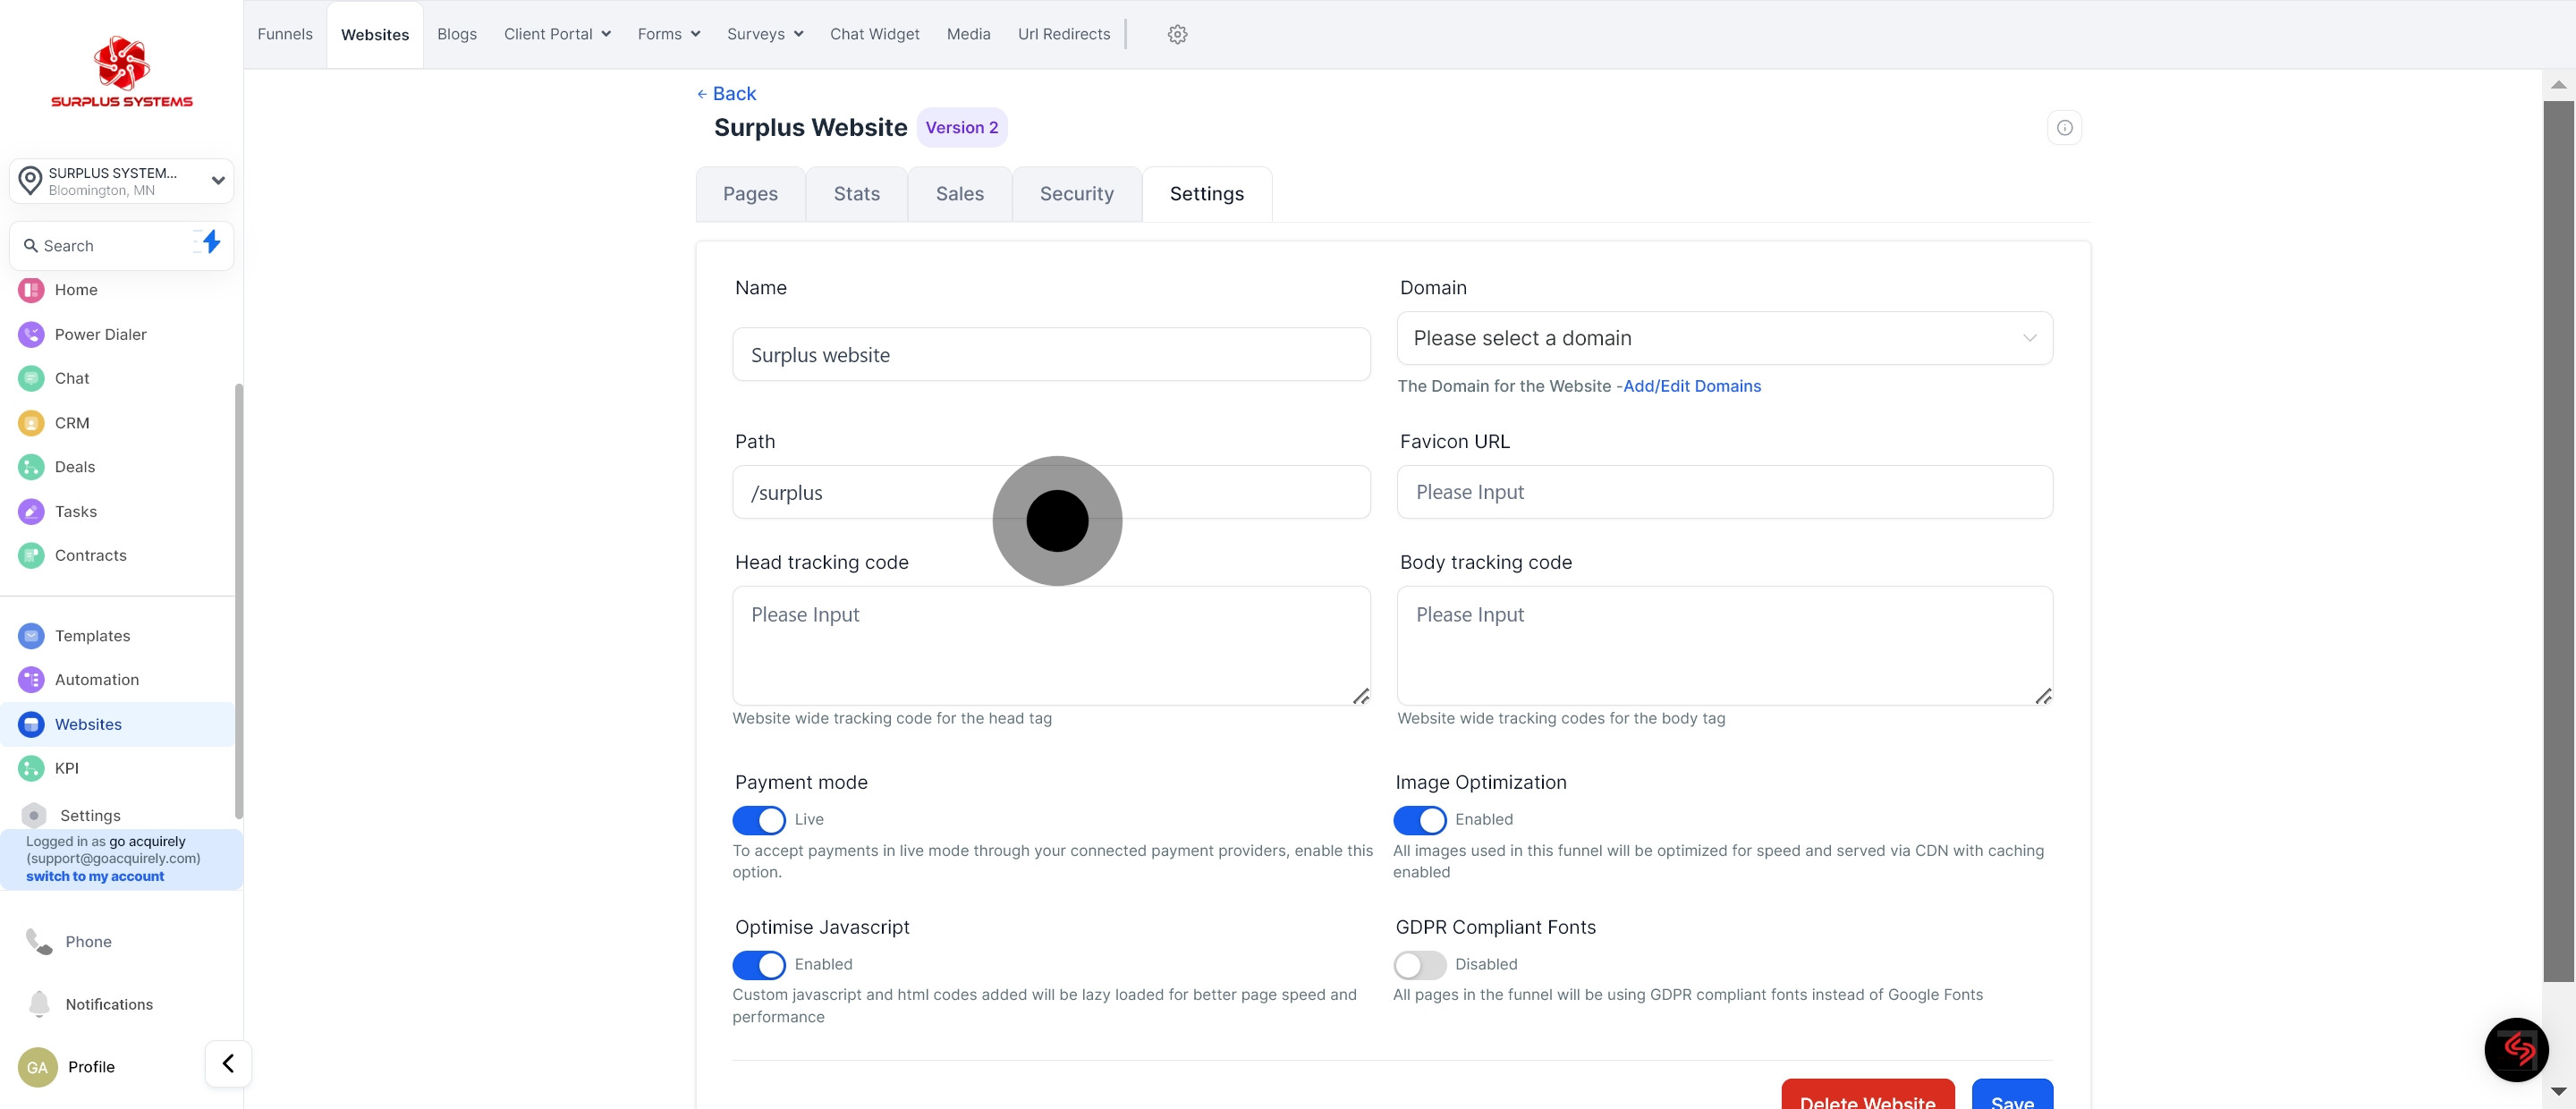Open the Phone icon in sidebar

click(x=39, y=941)
